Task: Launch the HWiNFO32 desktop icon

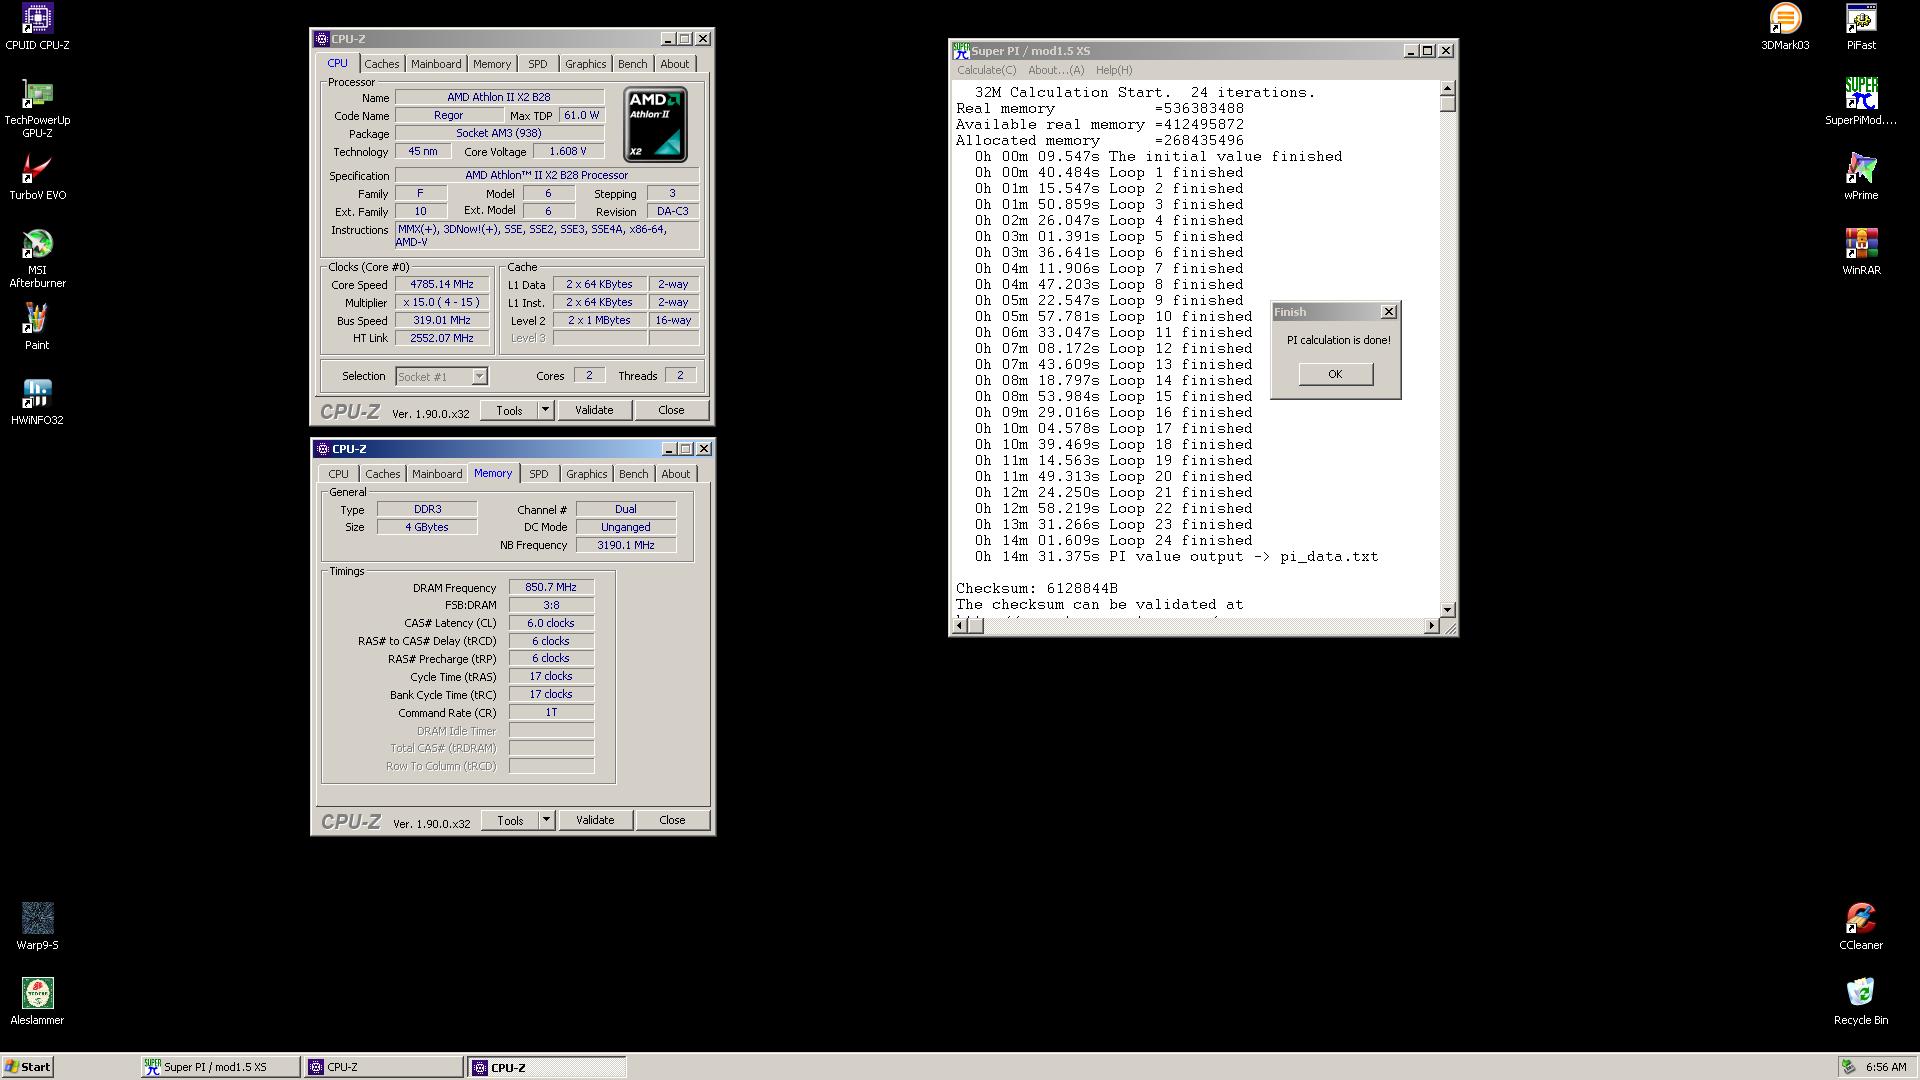Action: [x=37, y=402]
